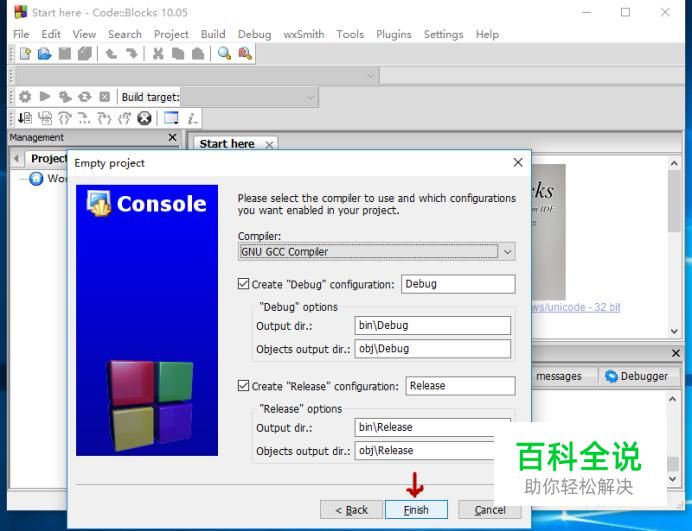
Task: Toggle the Create "Debug" configuration checkbox
Action: (x=243, y=284)
